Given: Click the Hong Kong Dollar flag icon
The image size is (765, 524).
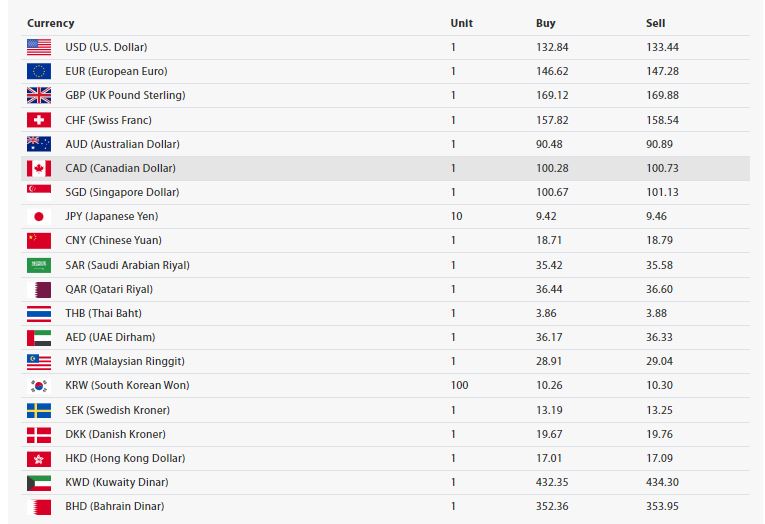Looking at the screenshot, I should (x=39, y=458).
